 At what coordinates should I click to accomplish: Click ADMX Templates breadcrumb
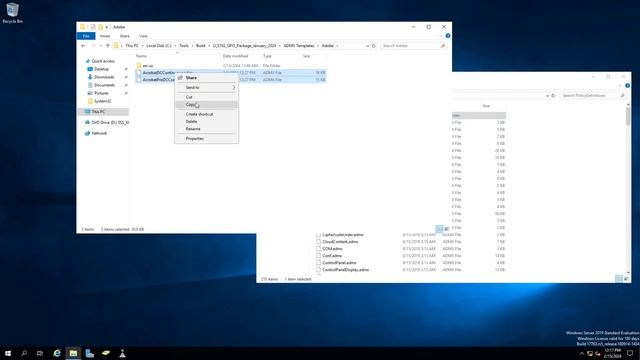[299, 46]
